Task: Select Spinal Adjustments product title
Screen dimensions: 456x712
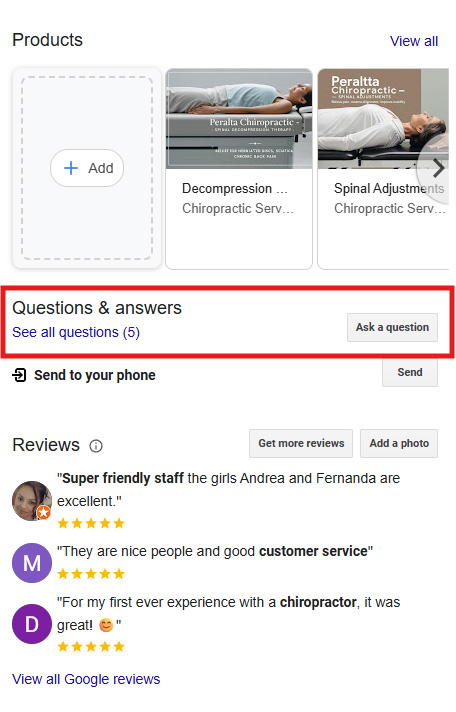Action: coord(389,188)
